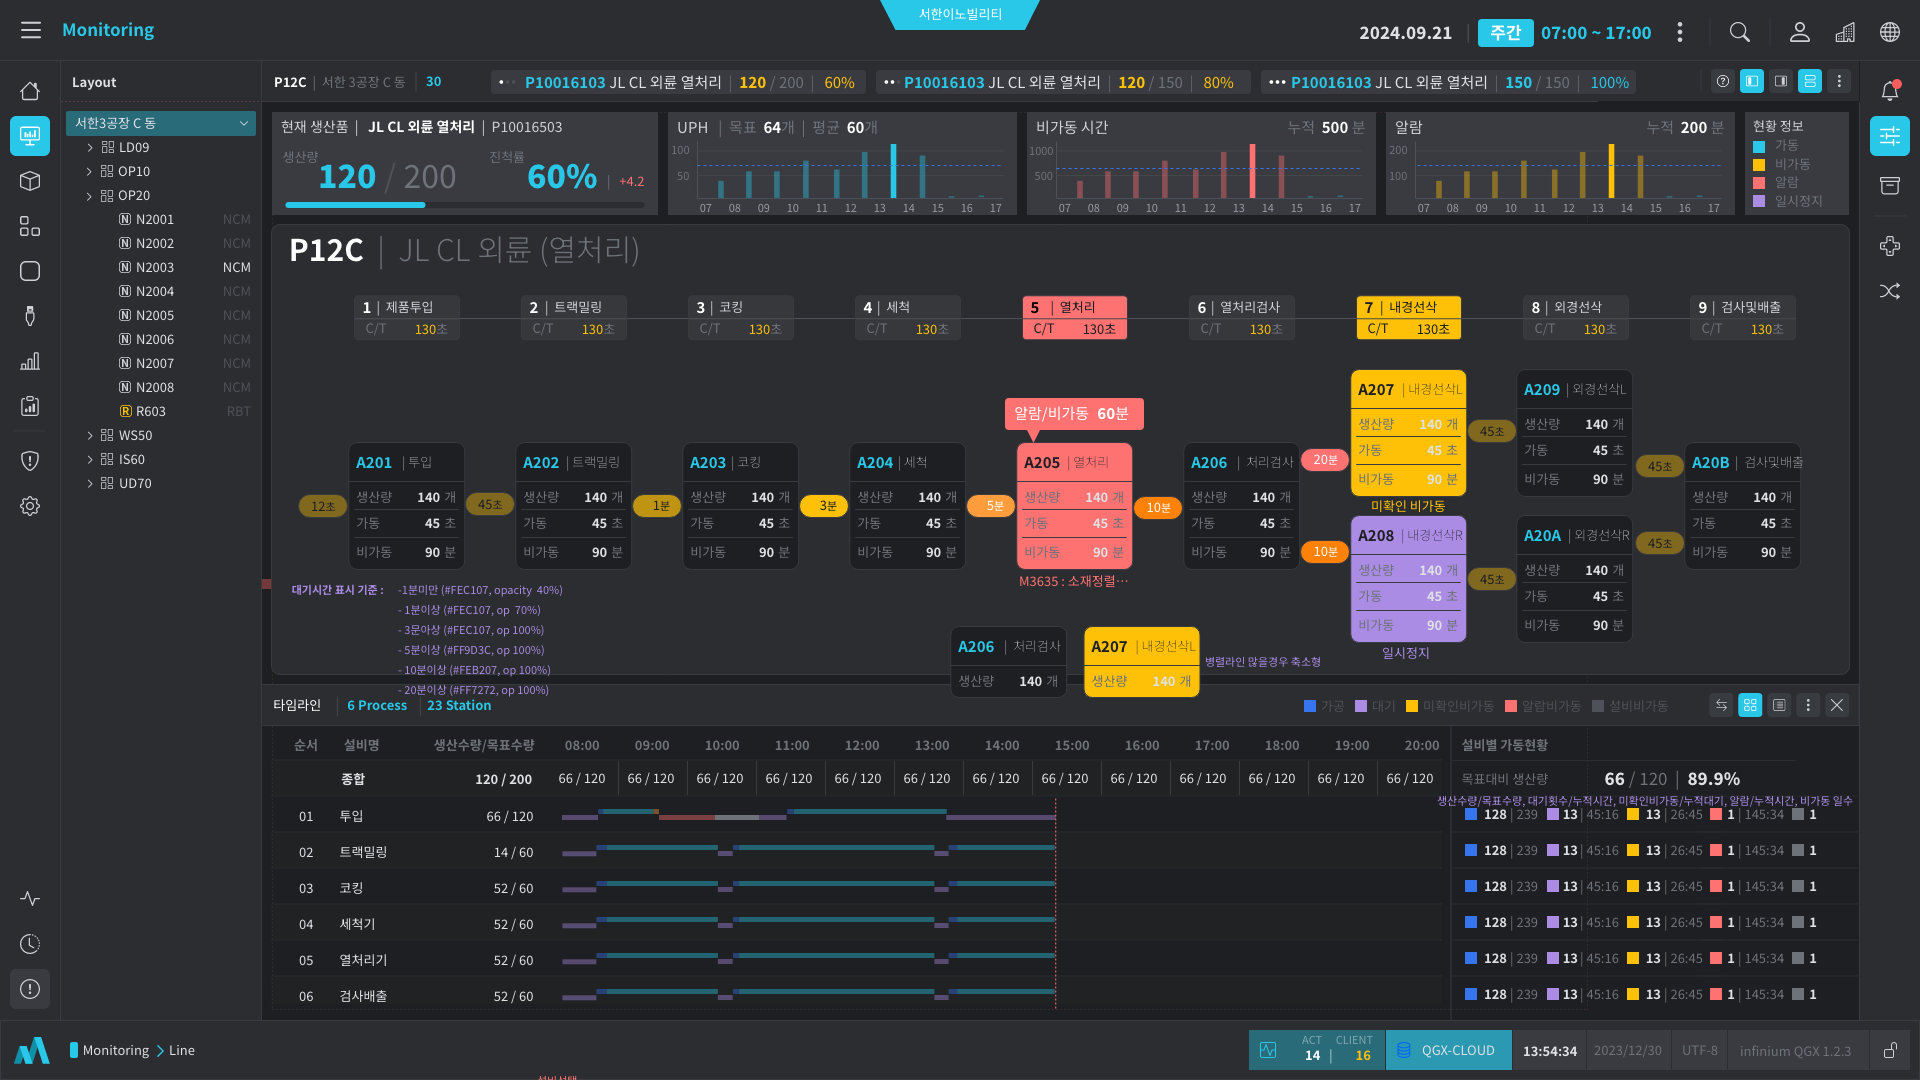Open the 서한3공장 C 동 dropdown
1920x1080 pixels.
tap(160, 123)
